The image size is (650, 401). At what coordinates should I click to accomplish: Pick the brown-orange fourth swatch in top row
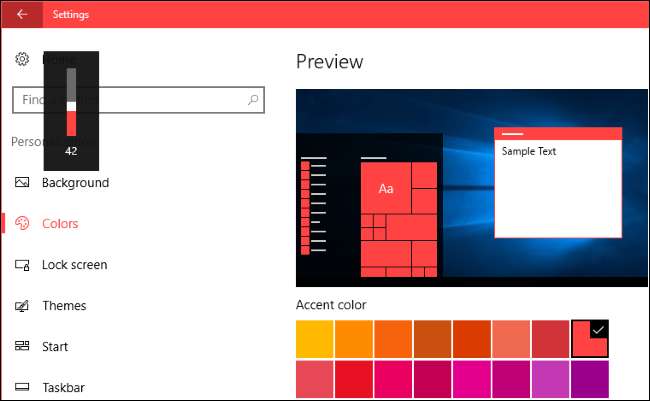432,339
